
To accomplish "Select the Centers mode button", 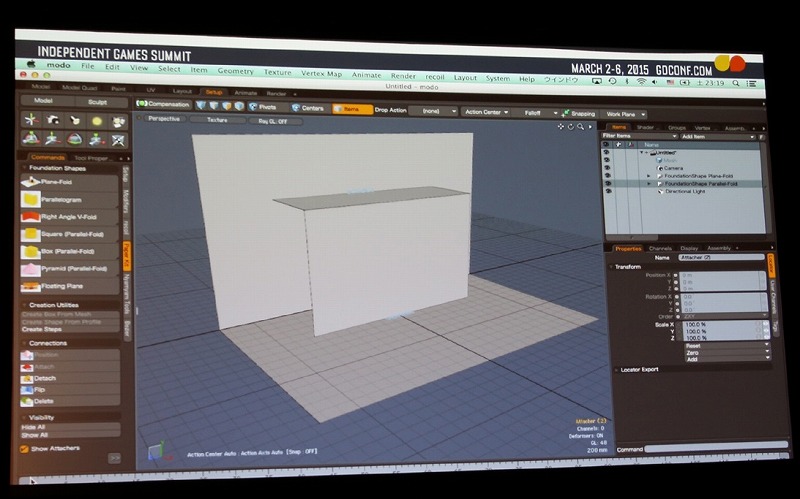I will [308, 108].
